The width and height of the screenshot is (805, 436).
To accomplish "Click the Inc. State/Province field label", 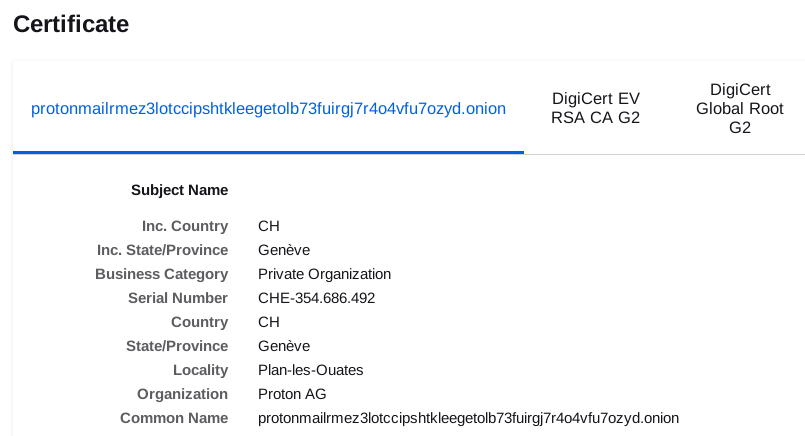I will tap(162, 250).
